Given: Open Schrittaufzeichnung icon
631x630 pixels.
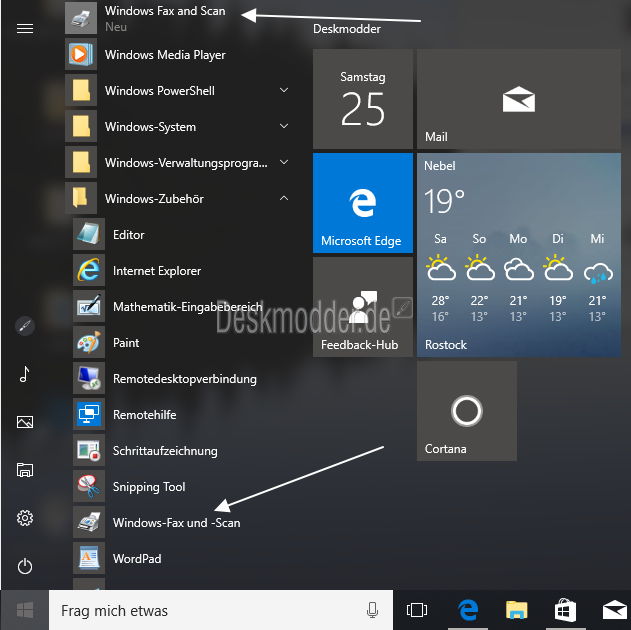Looking at the screenshot, I should pyautogui.click(x=89, y=450).
